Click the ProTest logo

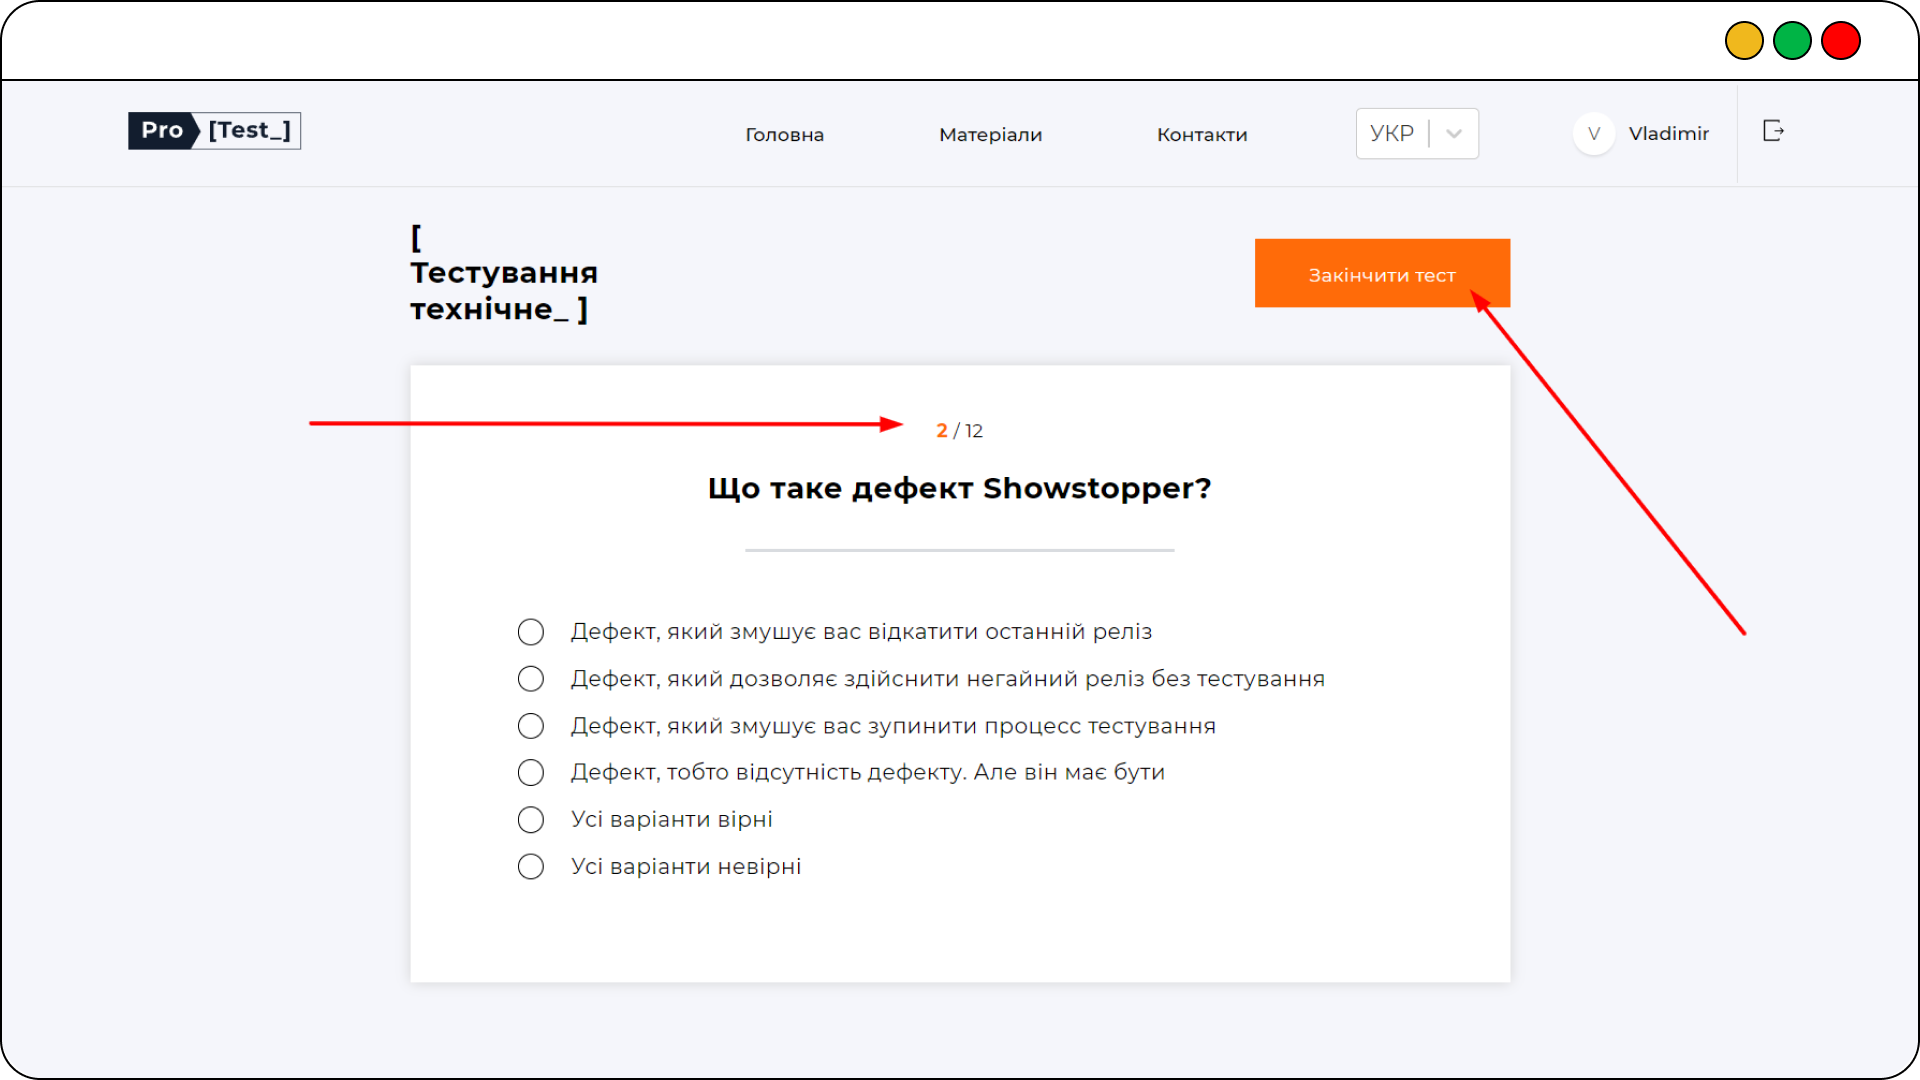(x=214, y=131)
